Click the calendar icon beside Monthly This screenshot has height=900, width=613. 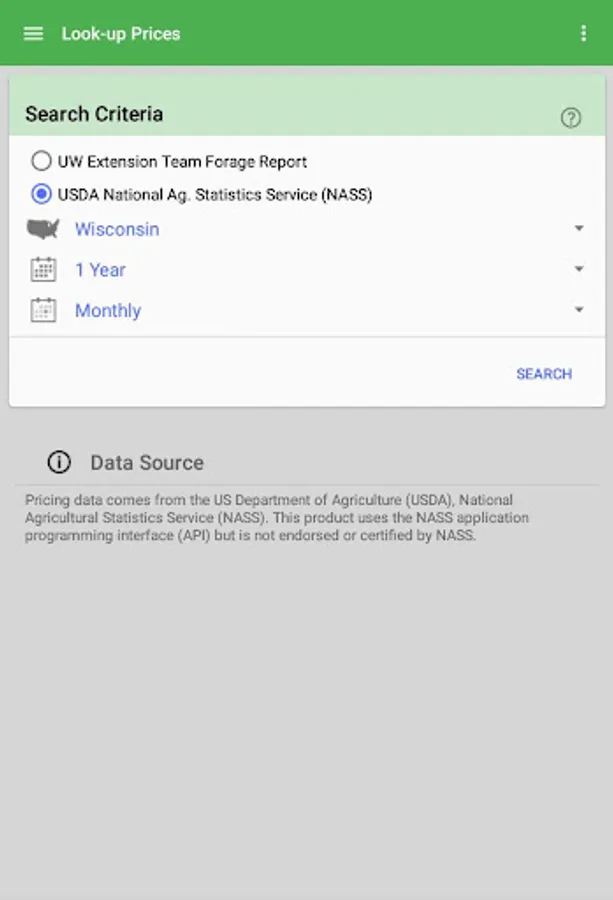tap(43, 311)
